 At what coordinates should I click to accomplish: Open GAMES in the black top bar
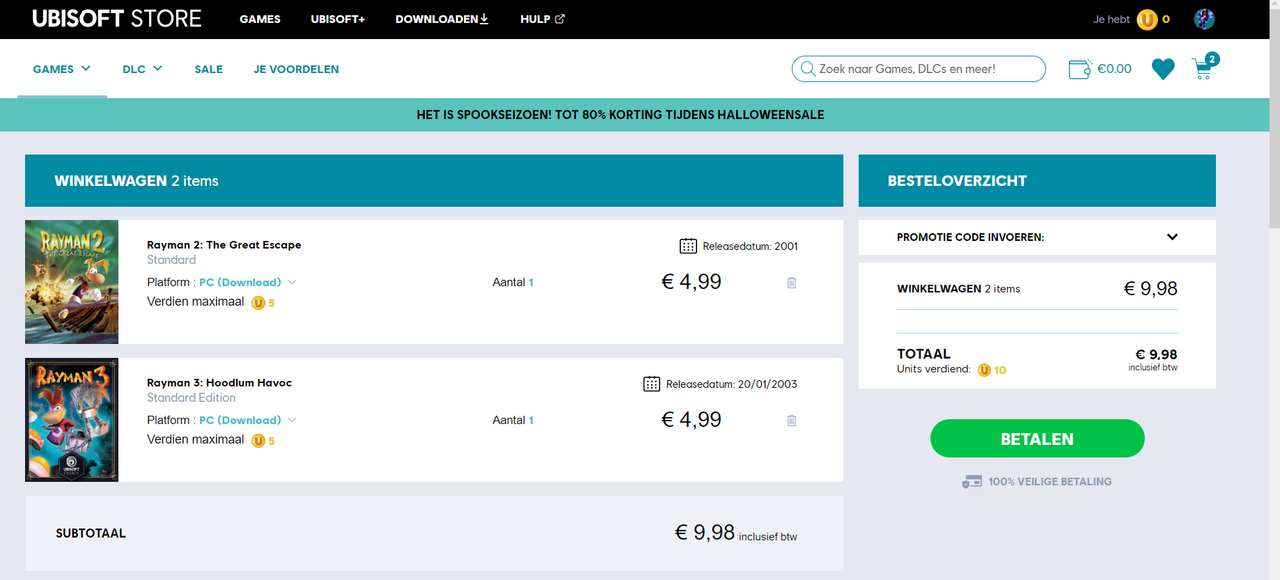click(x=260, y=19)
